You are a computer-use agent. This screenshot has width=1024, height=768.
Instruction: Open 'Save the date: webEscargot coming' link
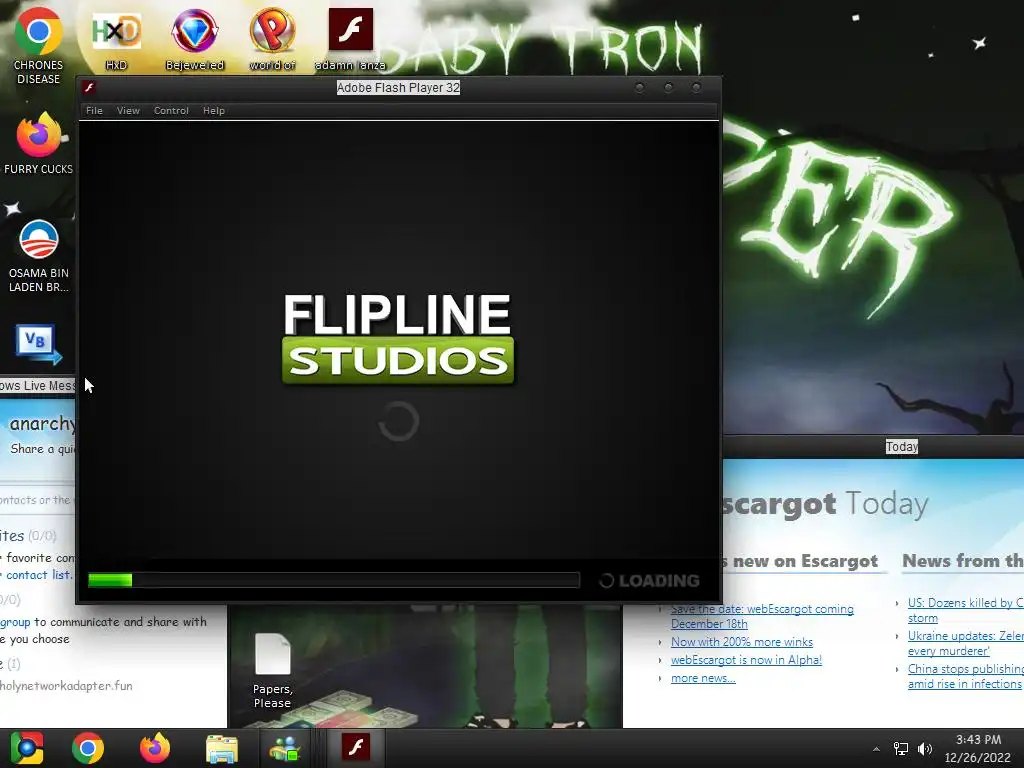coord(762,616)
